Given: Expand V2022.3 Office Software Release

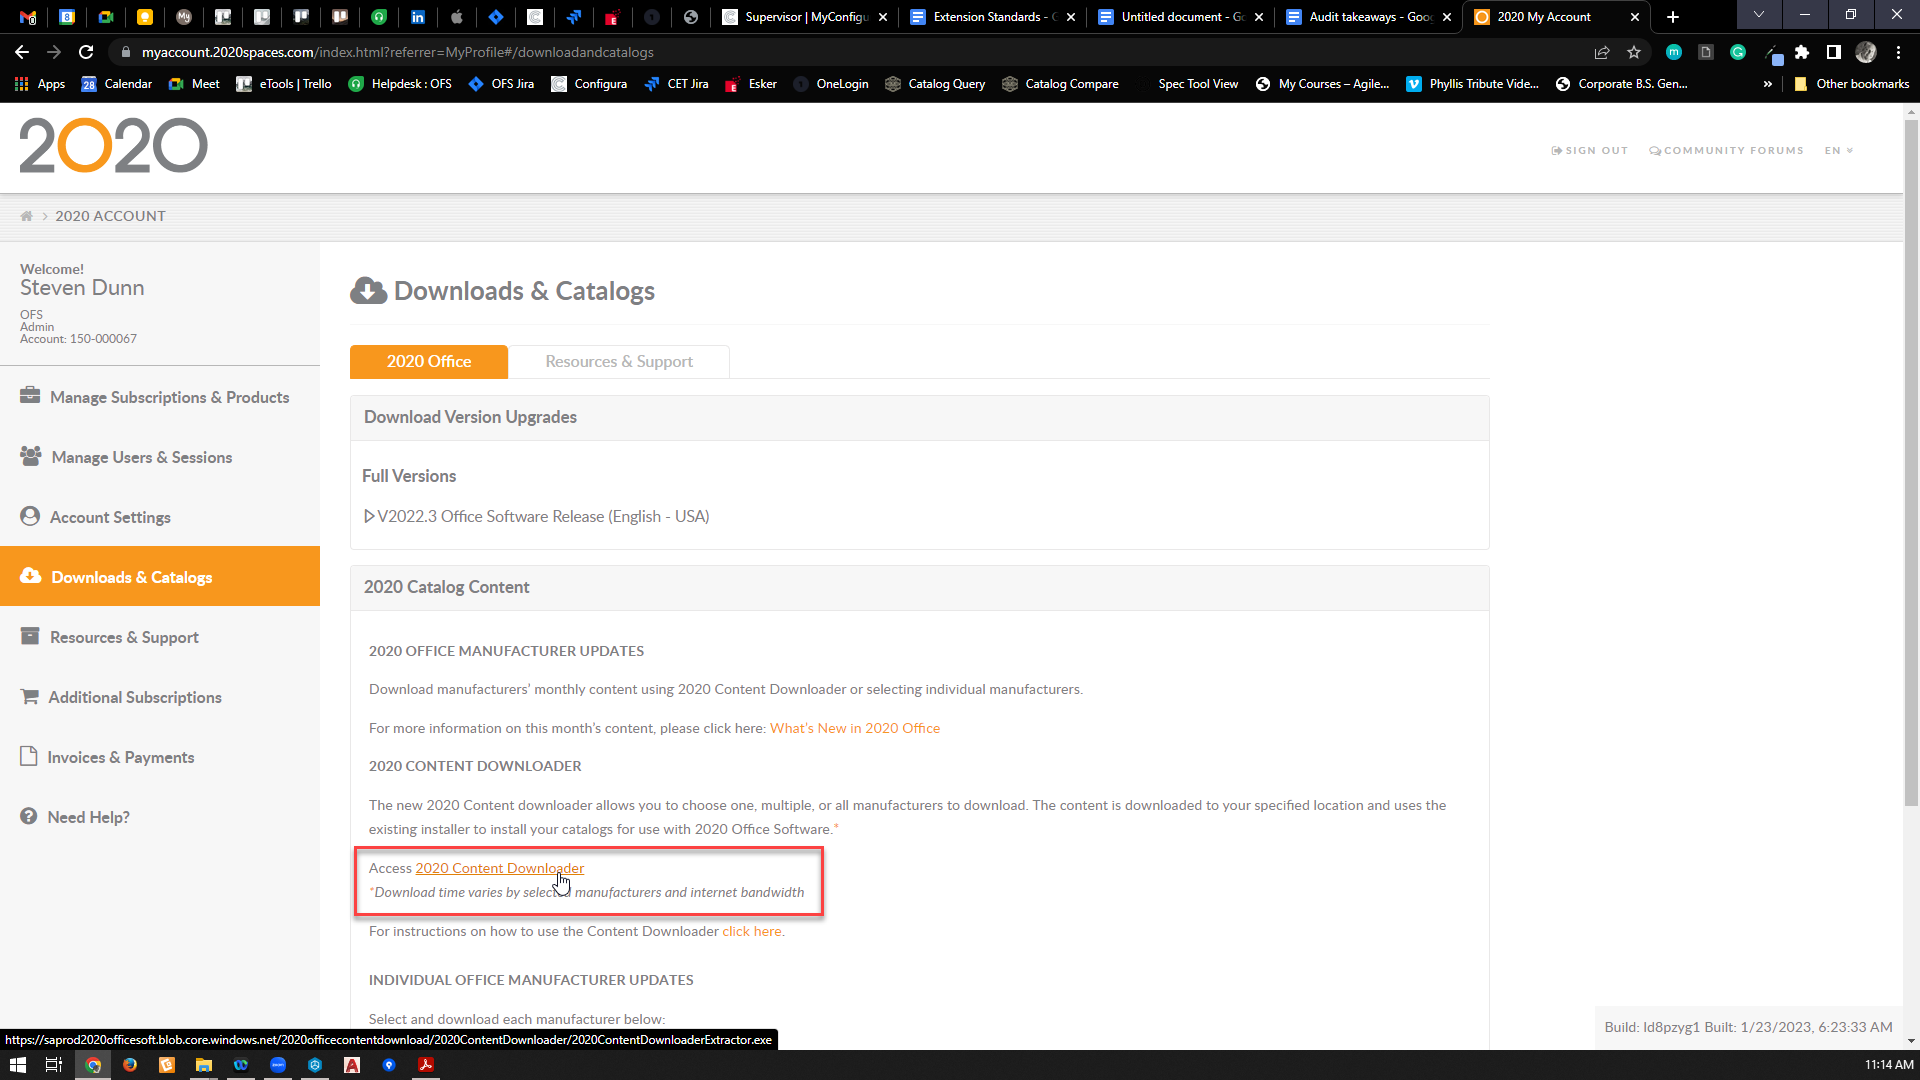Looking at the screenshot, I should click(536, 516).
